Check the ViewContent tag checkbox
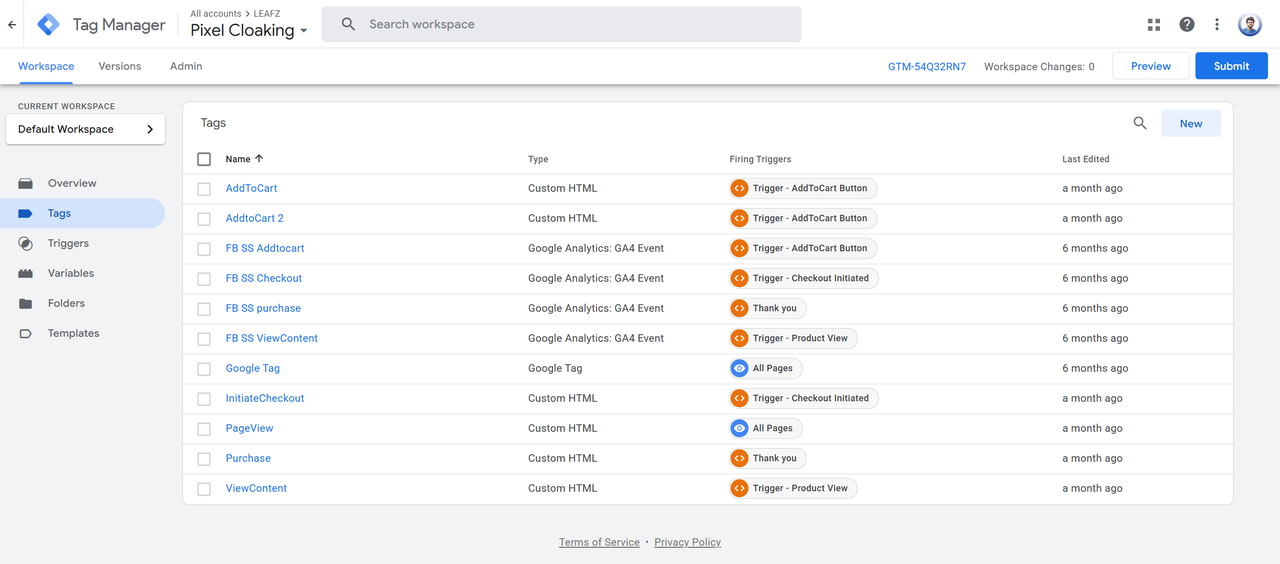Screen dimensions: 1280x564 [x=204, y=489]
